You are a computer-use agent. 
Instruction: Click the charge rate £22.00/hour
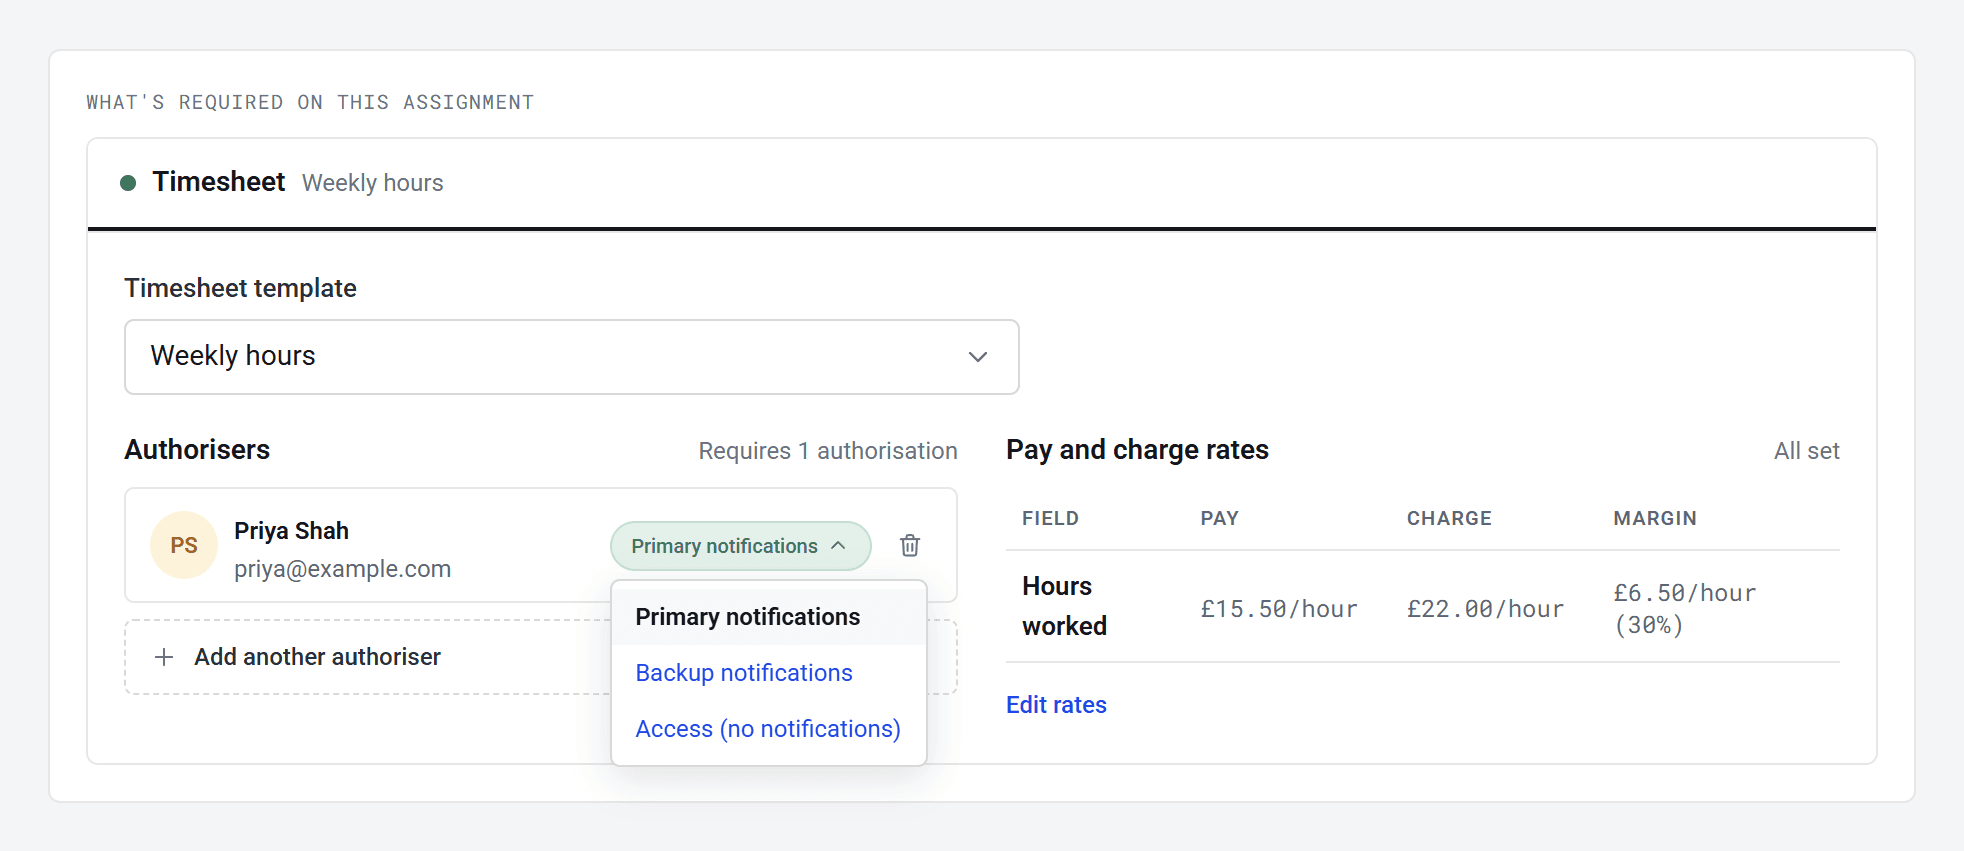[x=1485, y=609]
